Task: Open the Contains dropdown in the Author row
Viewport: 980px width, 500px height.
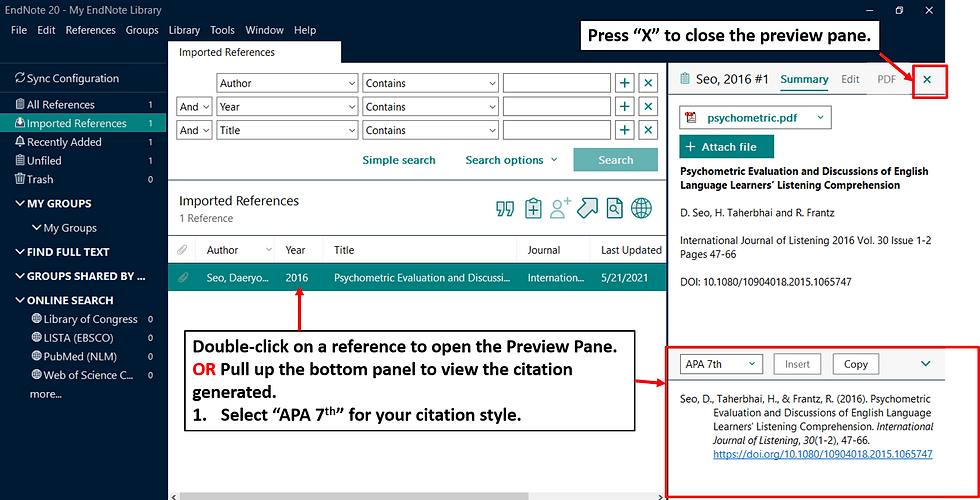Action: (x=431, y=83)
